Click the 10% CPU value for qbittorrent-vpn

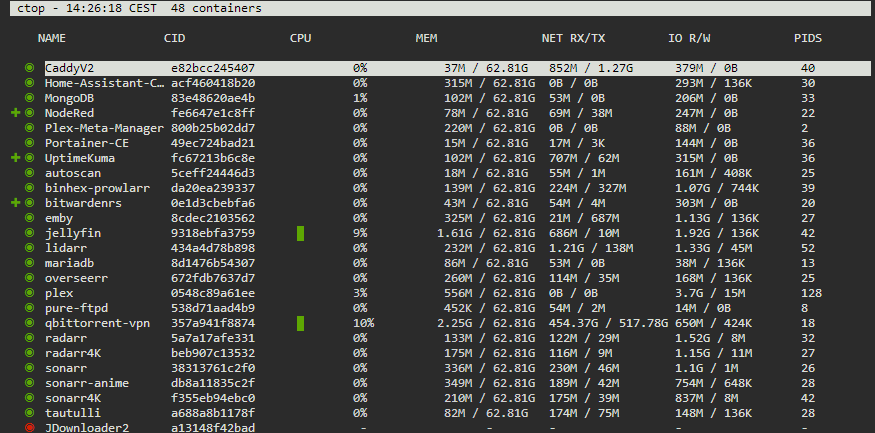pyautogui.click(x=363, y=323)
